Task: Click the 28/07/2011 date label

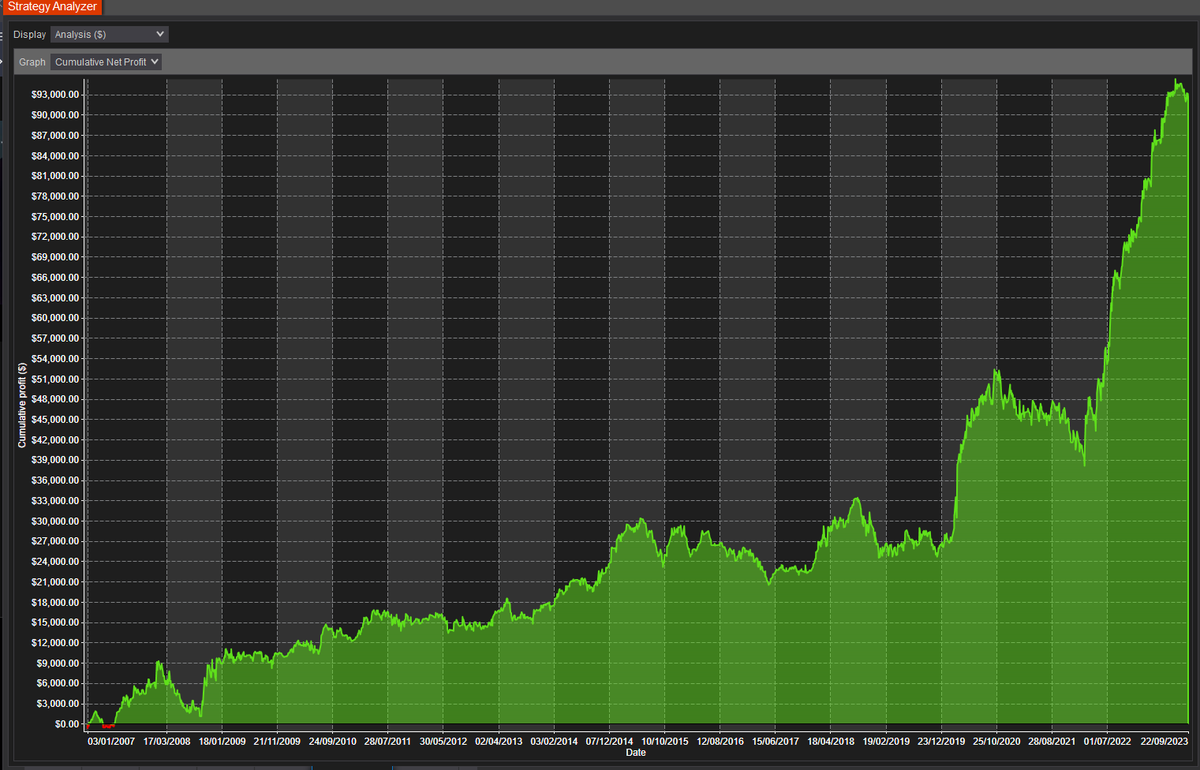Action: point(387,741)
